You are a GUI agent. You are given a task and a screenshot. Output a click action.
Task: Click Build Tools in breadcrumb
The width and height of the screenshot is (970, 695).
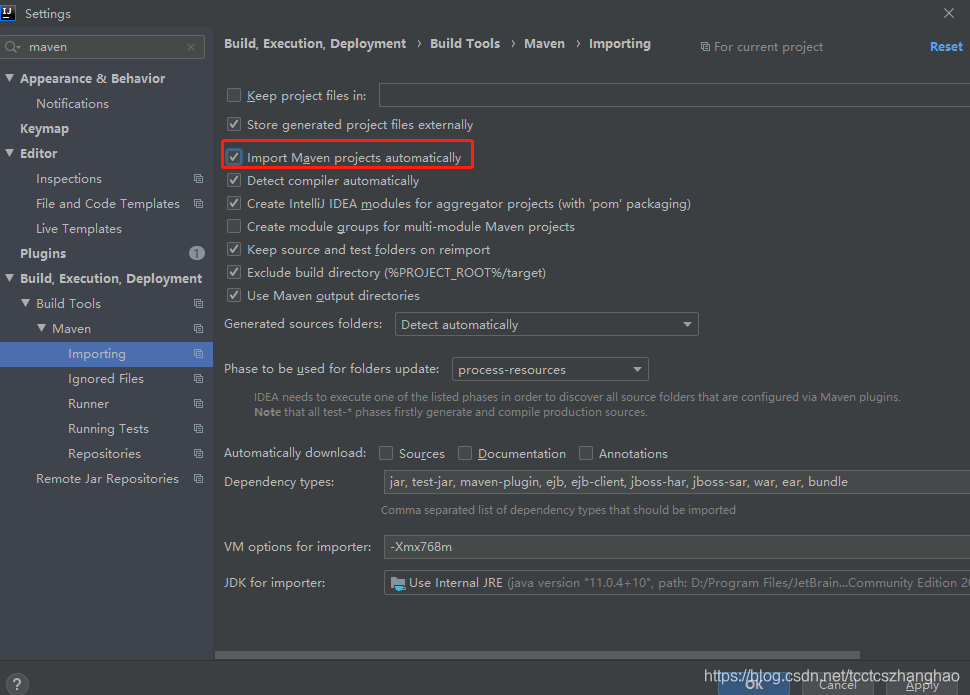pos(465,44)
